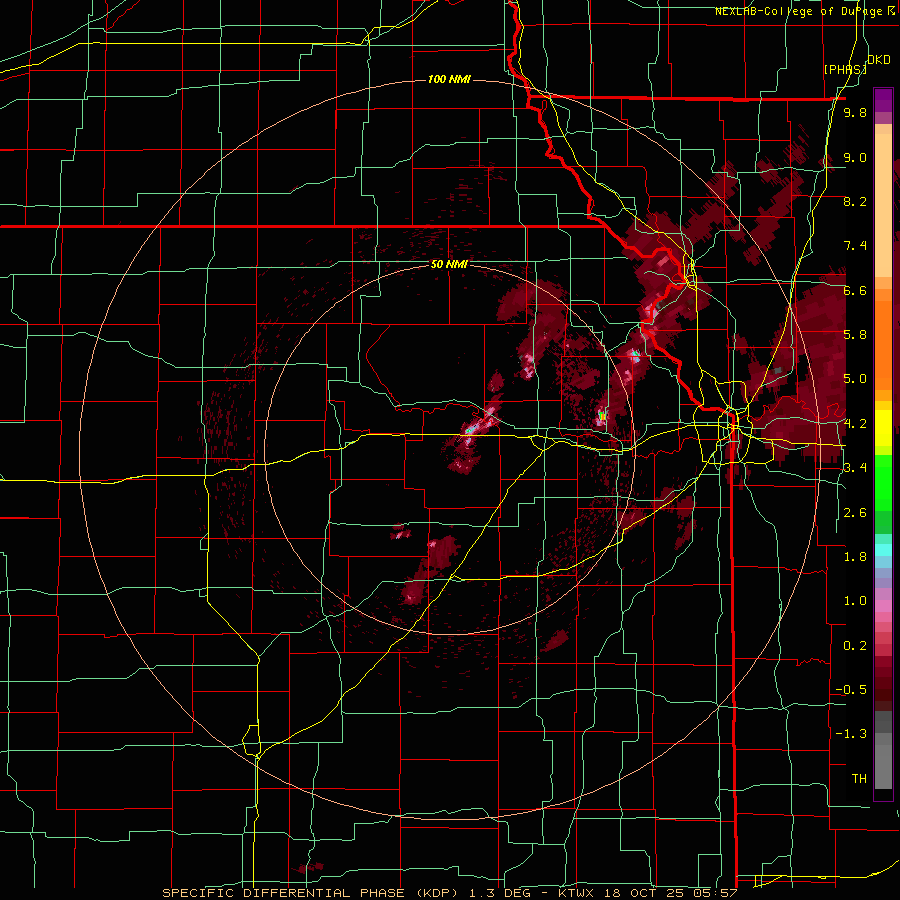Select the -1.3 value on the scale

coord(851,734)
